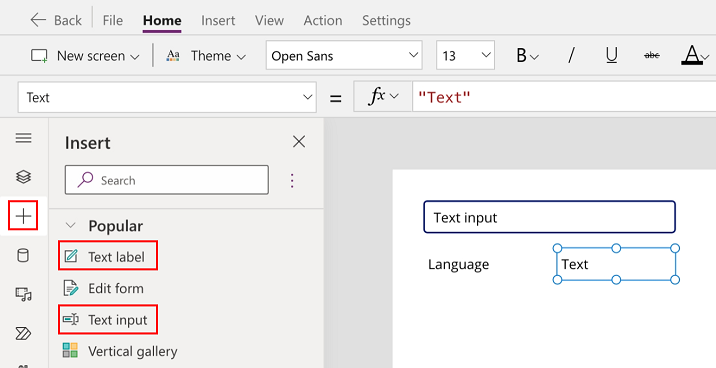Viewport: 716px width, 368px height.
Task: Click the formula bar with "Text"
Action: pos(564,97)
